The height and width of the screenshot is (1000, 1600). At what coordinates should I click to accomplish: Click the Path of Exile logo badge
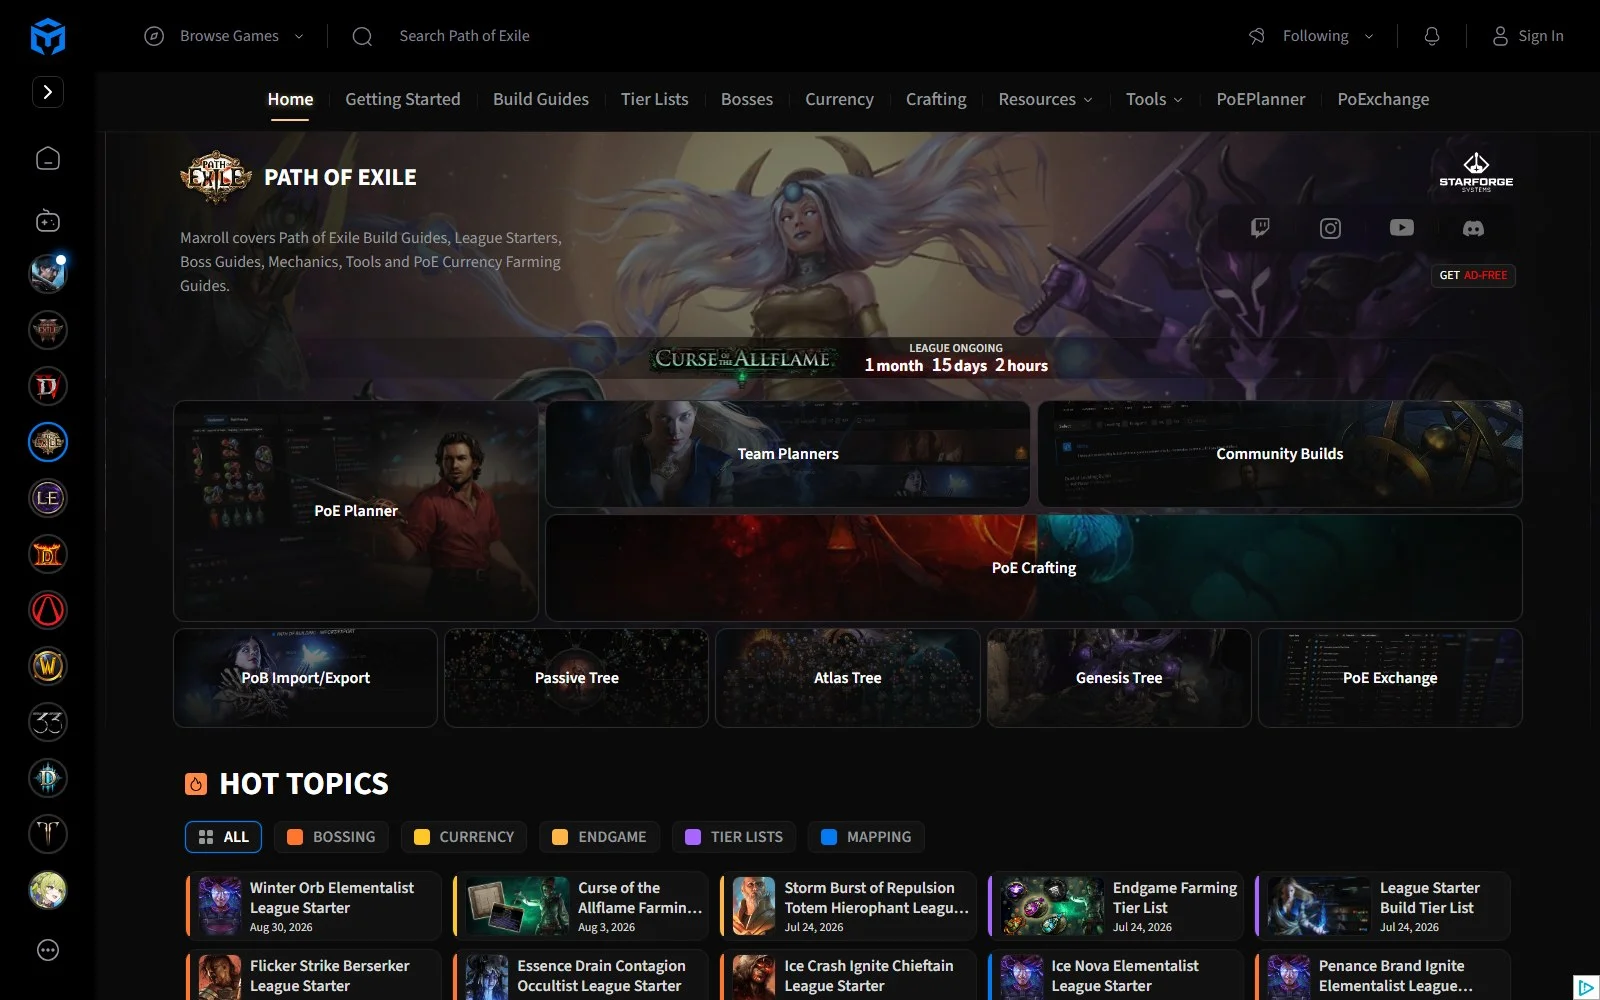(x=215, y=177)
